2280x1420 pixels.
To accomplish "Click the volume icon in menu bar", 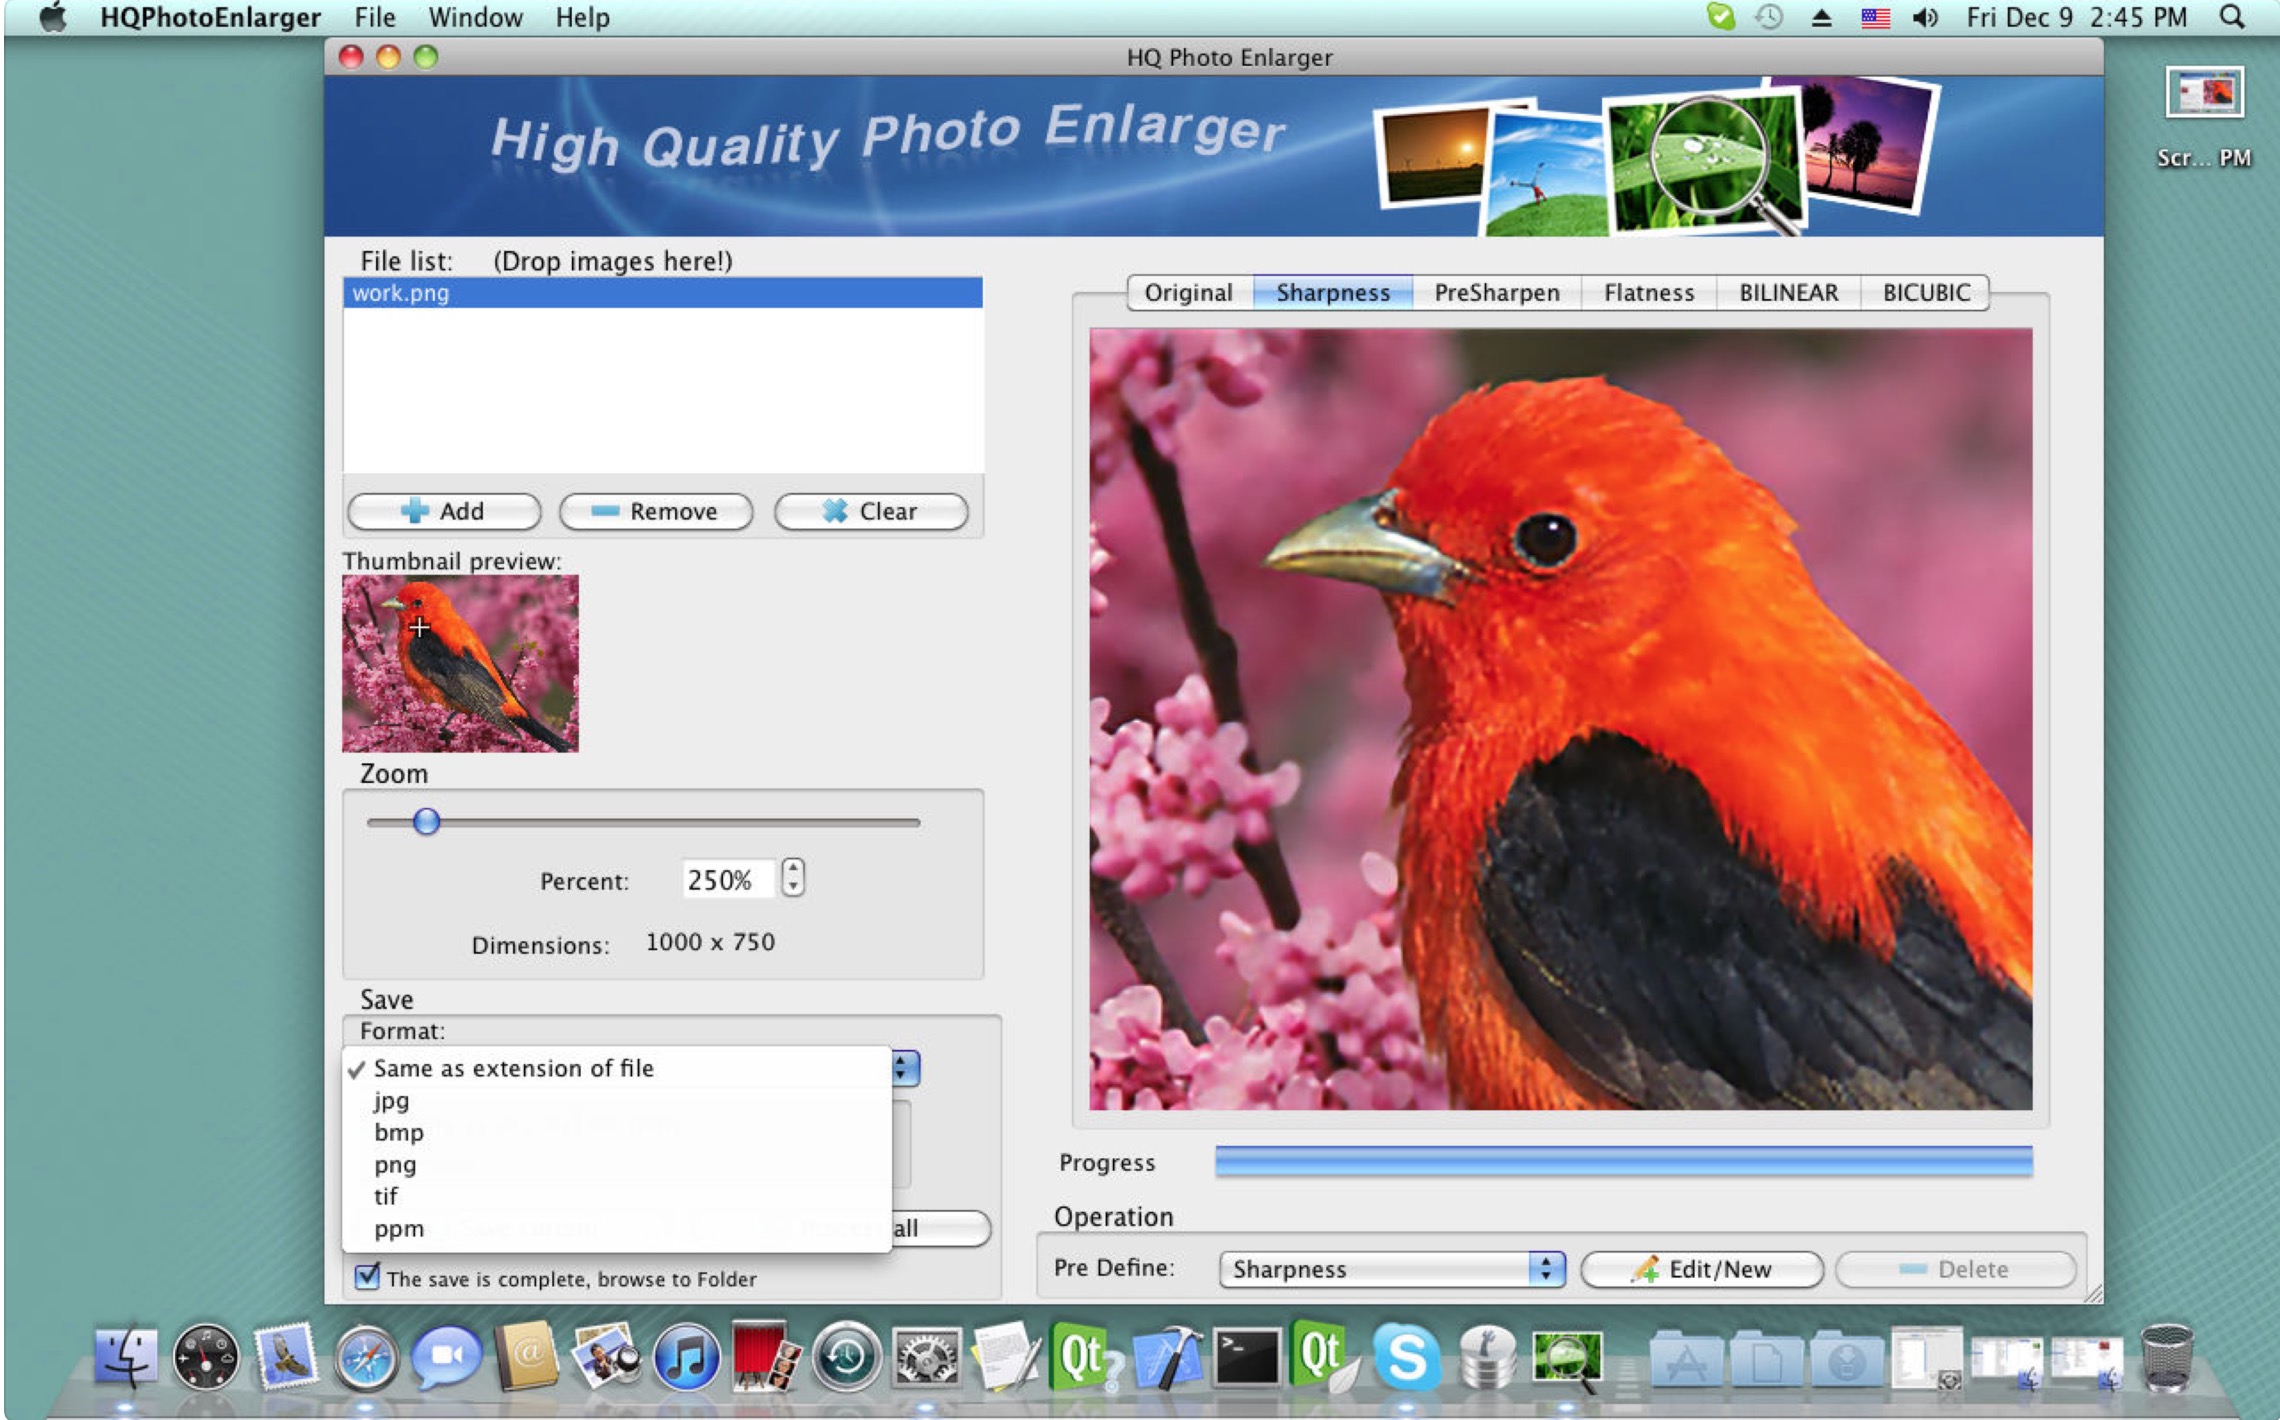I will coord(1924,17).
